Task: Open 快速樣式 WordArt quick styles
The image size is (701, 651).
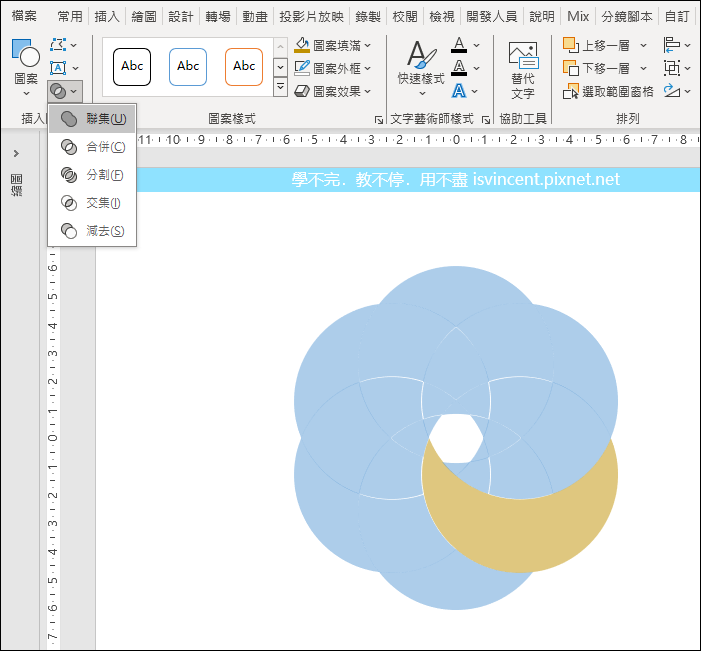Action: point(421,68)
